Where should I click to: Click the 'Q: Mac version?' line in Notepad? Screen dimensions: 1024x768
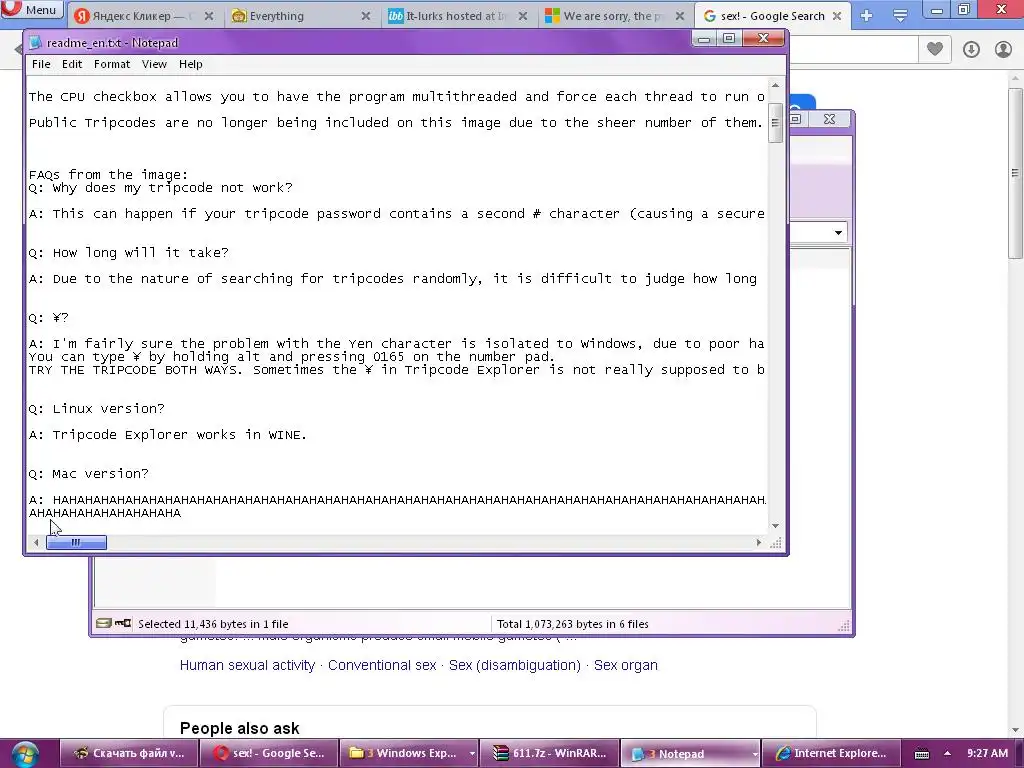(x=89, y=473)
